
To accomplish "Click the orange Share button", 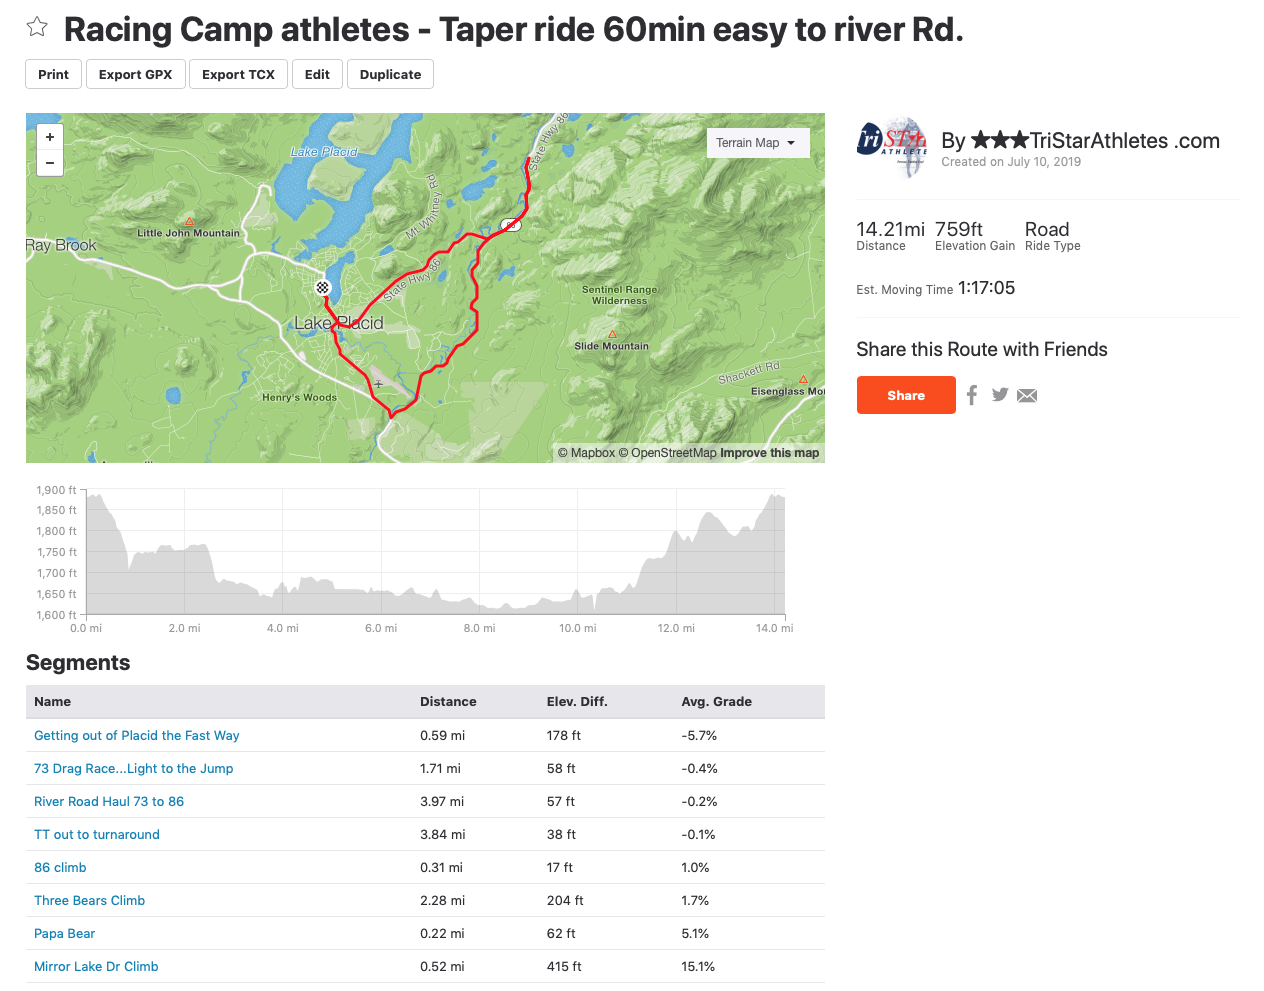I will pos(906,395).
